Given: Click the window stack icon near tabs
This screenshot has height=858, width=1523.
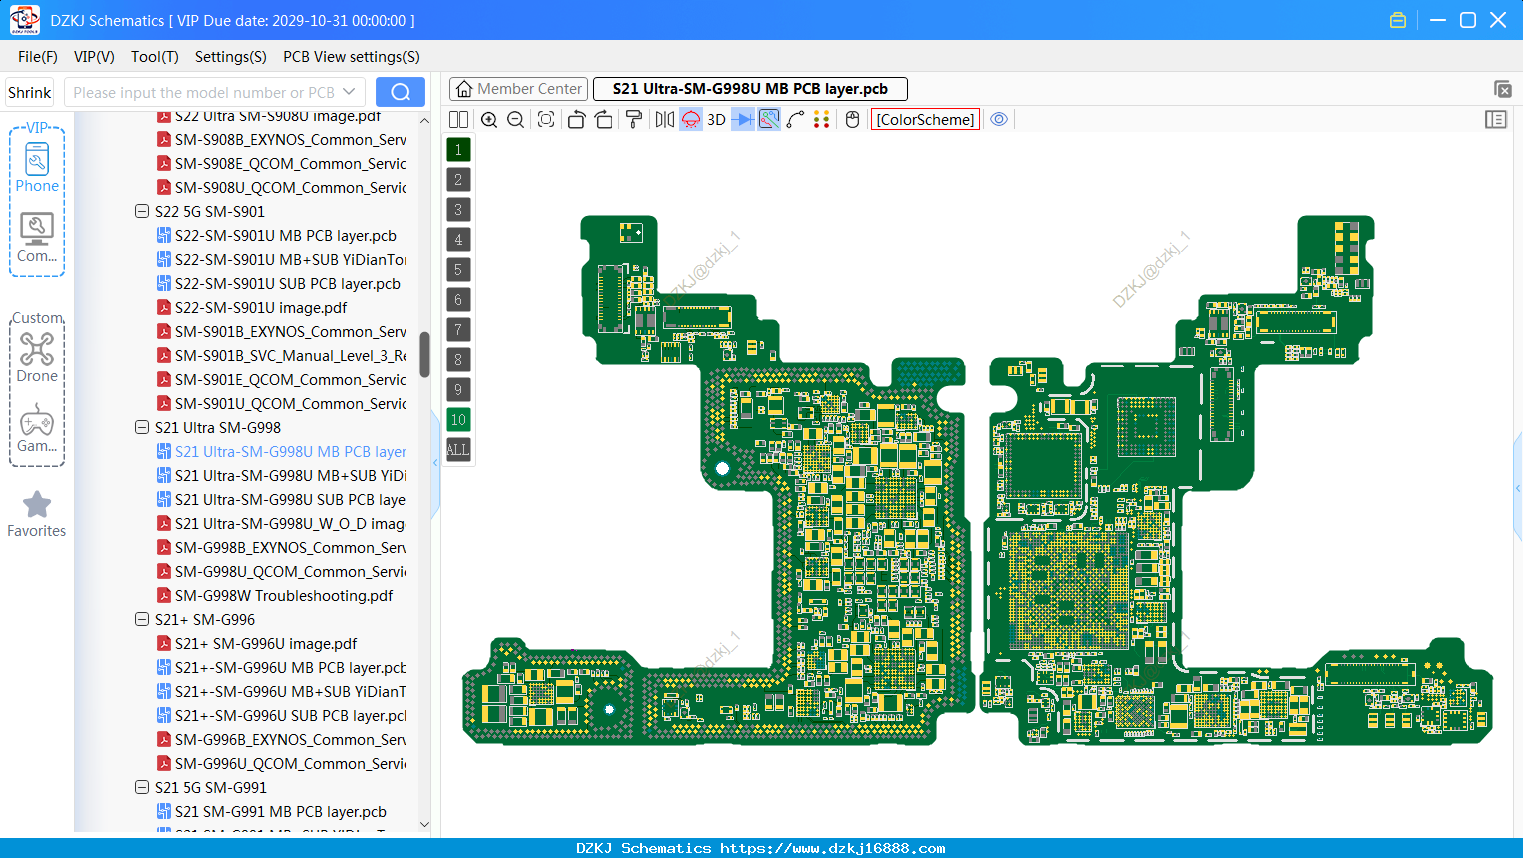Looking at the screenshot, I should (1502, 89).
